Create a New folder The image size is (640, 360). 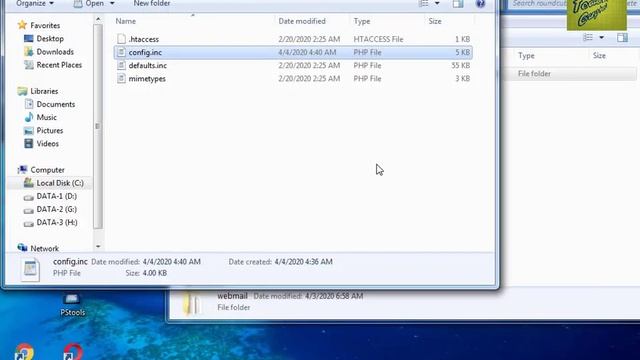pyautogui.click(x=151, y=3)
